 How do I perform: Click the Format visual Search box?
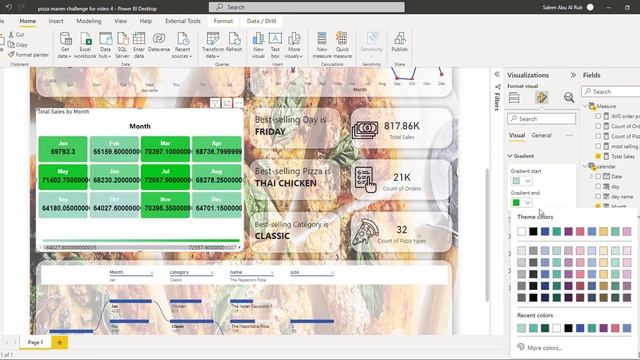[x=542, y=119]
